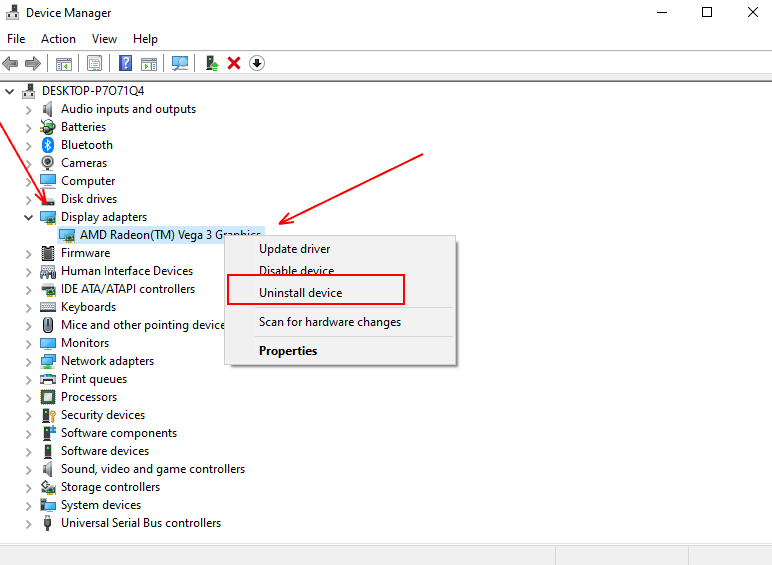Image resolution: width=772 pixels, height=565 pixels.
Task: Select Audio inputs and outputs label
Action: coord(128,109)
